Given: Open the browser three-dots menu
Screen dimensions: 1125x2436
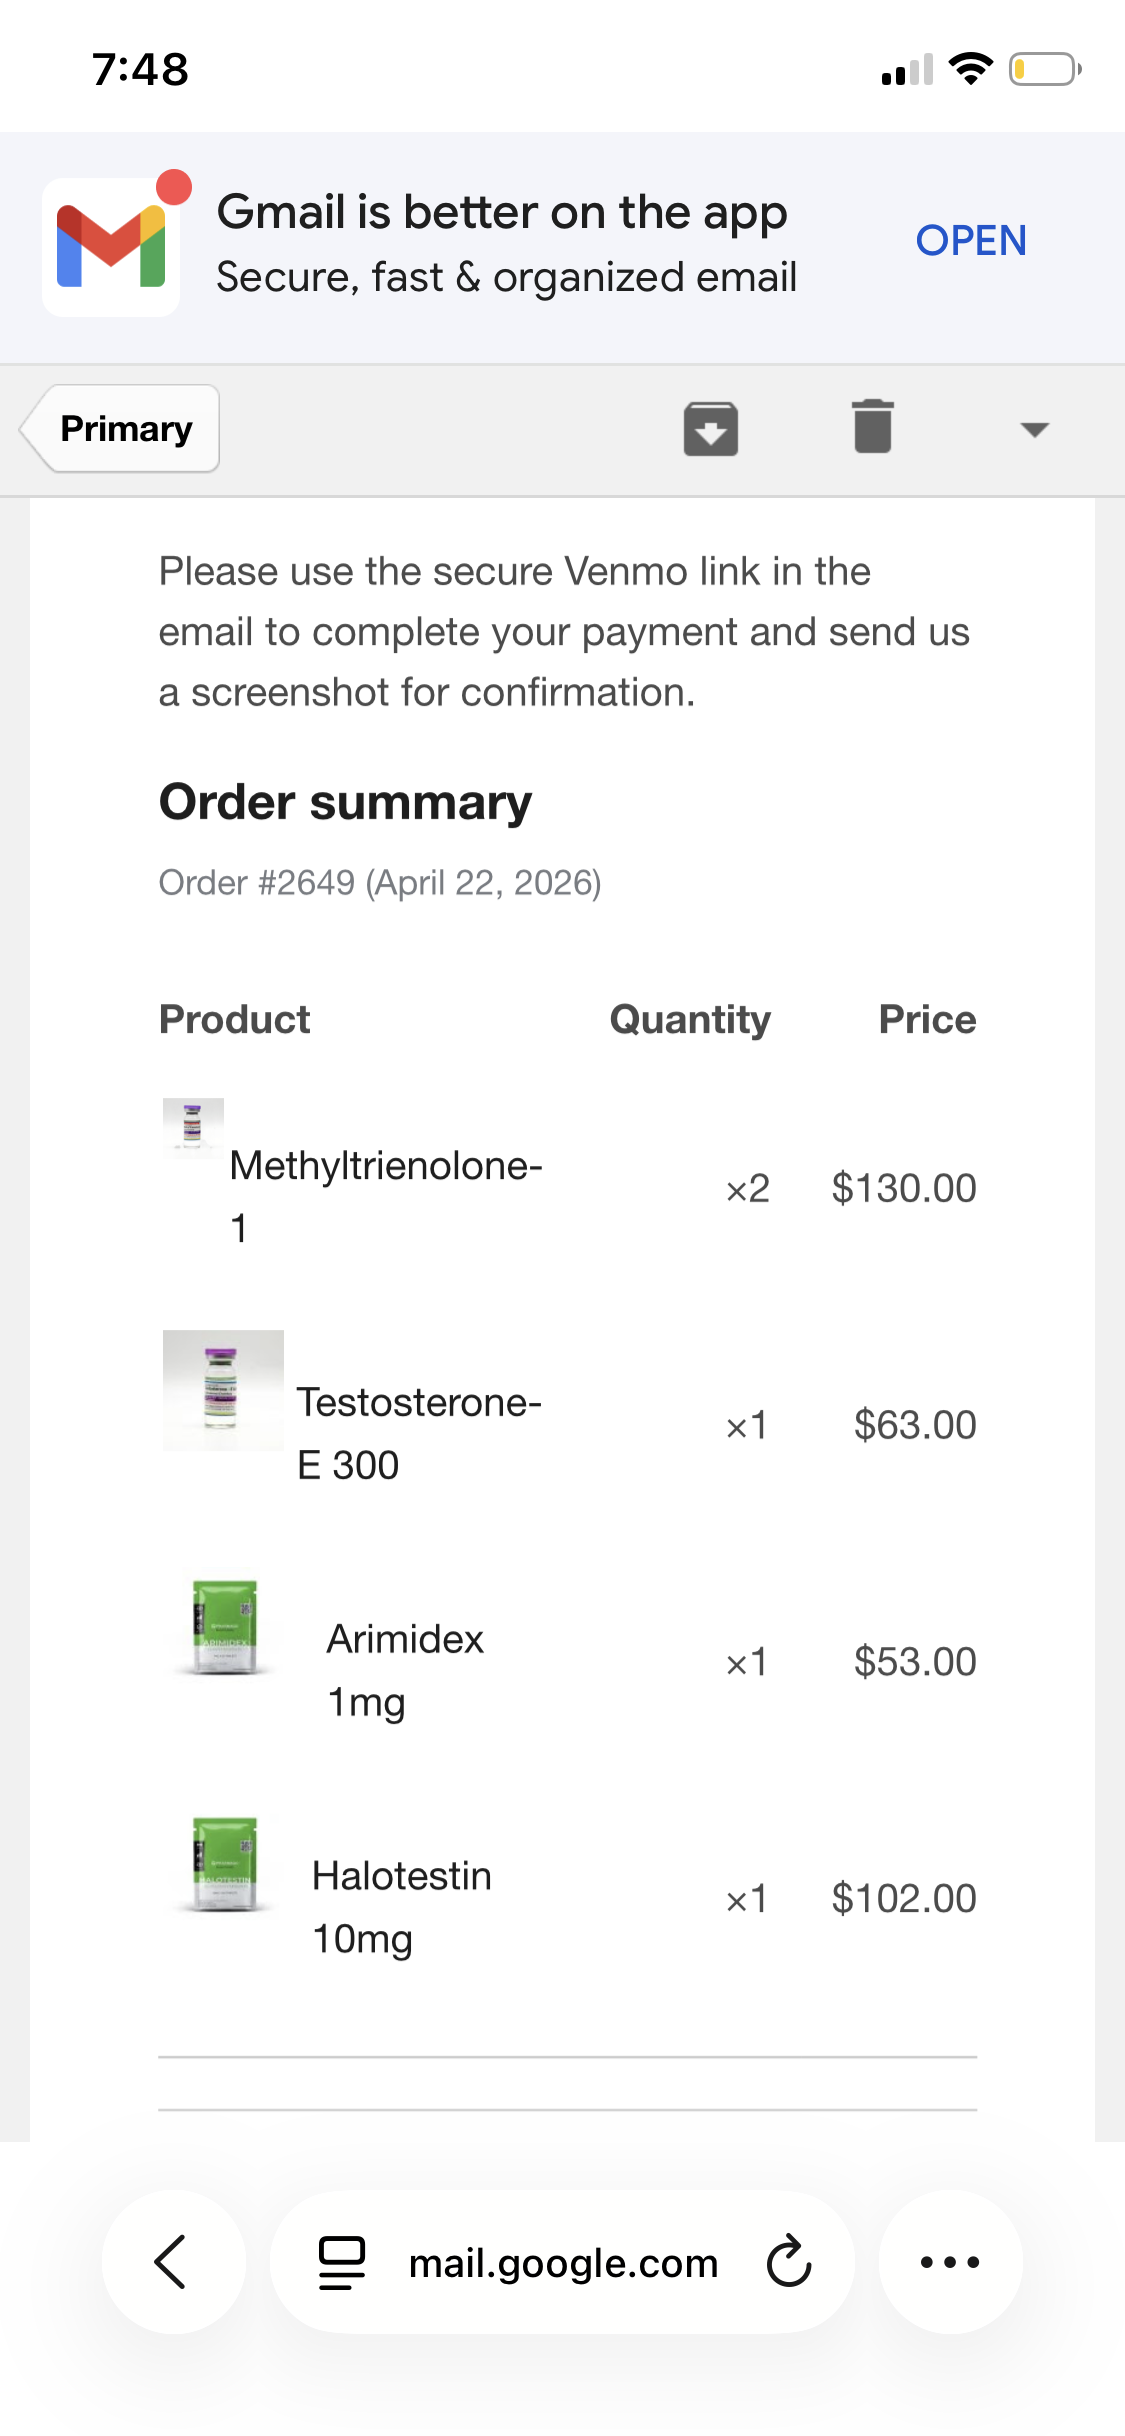Looking at the screenshot, I should click(x=950, y=2262).
